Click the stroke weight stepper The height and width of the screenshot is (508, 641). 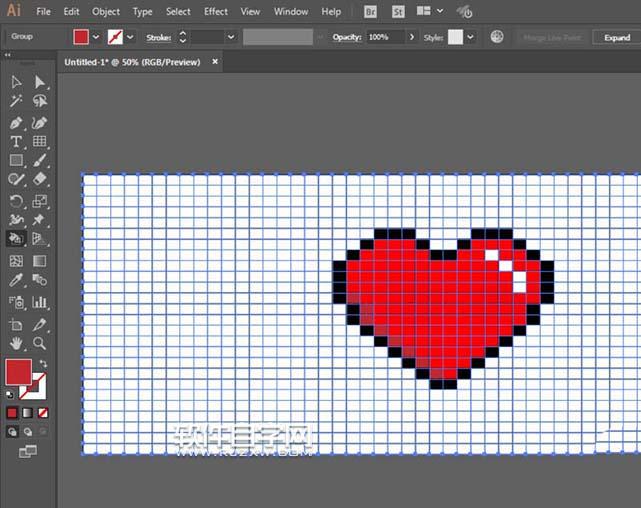pos(182,37)
